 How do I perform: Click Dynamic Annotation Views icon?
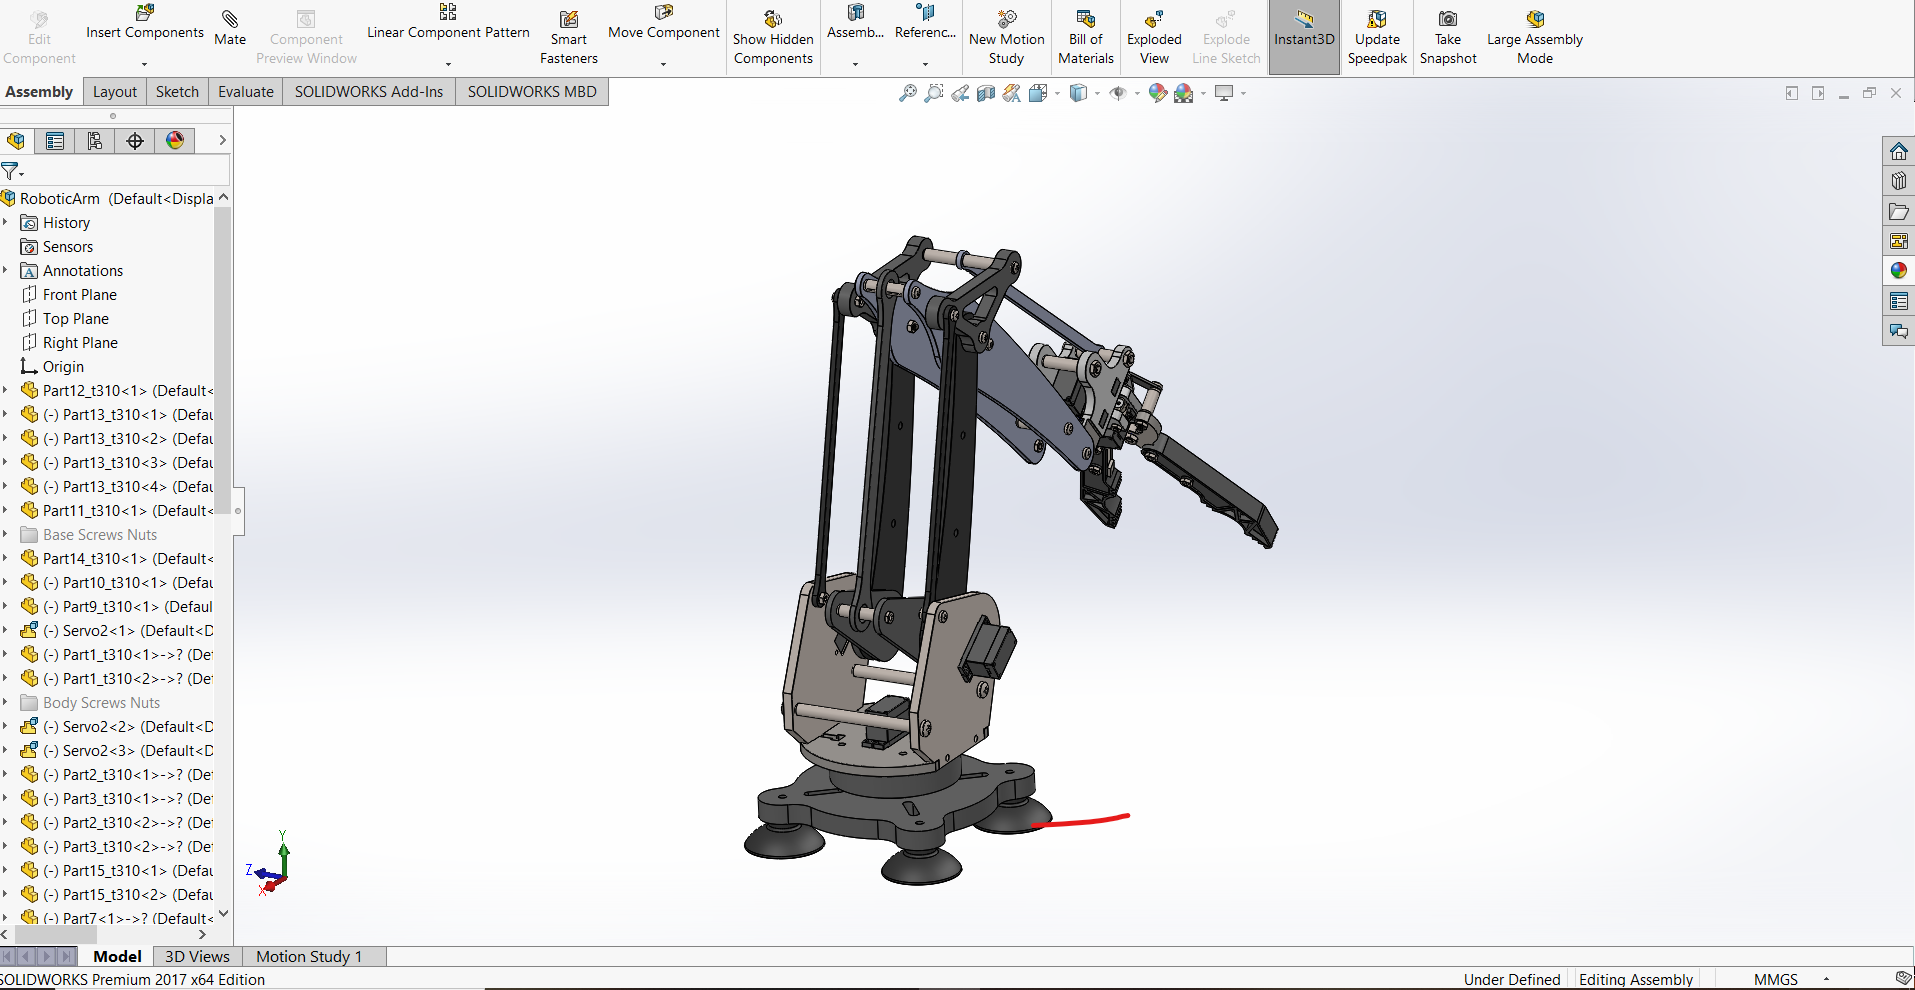[1012, 93]
